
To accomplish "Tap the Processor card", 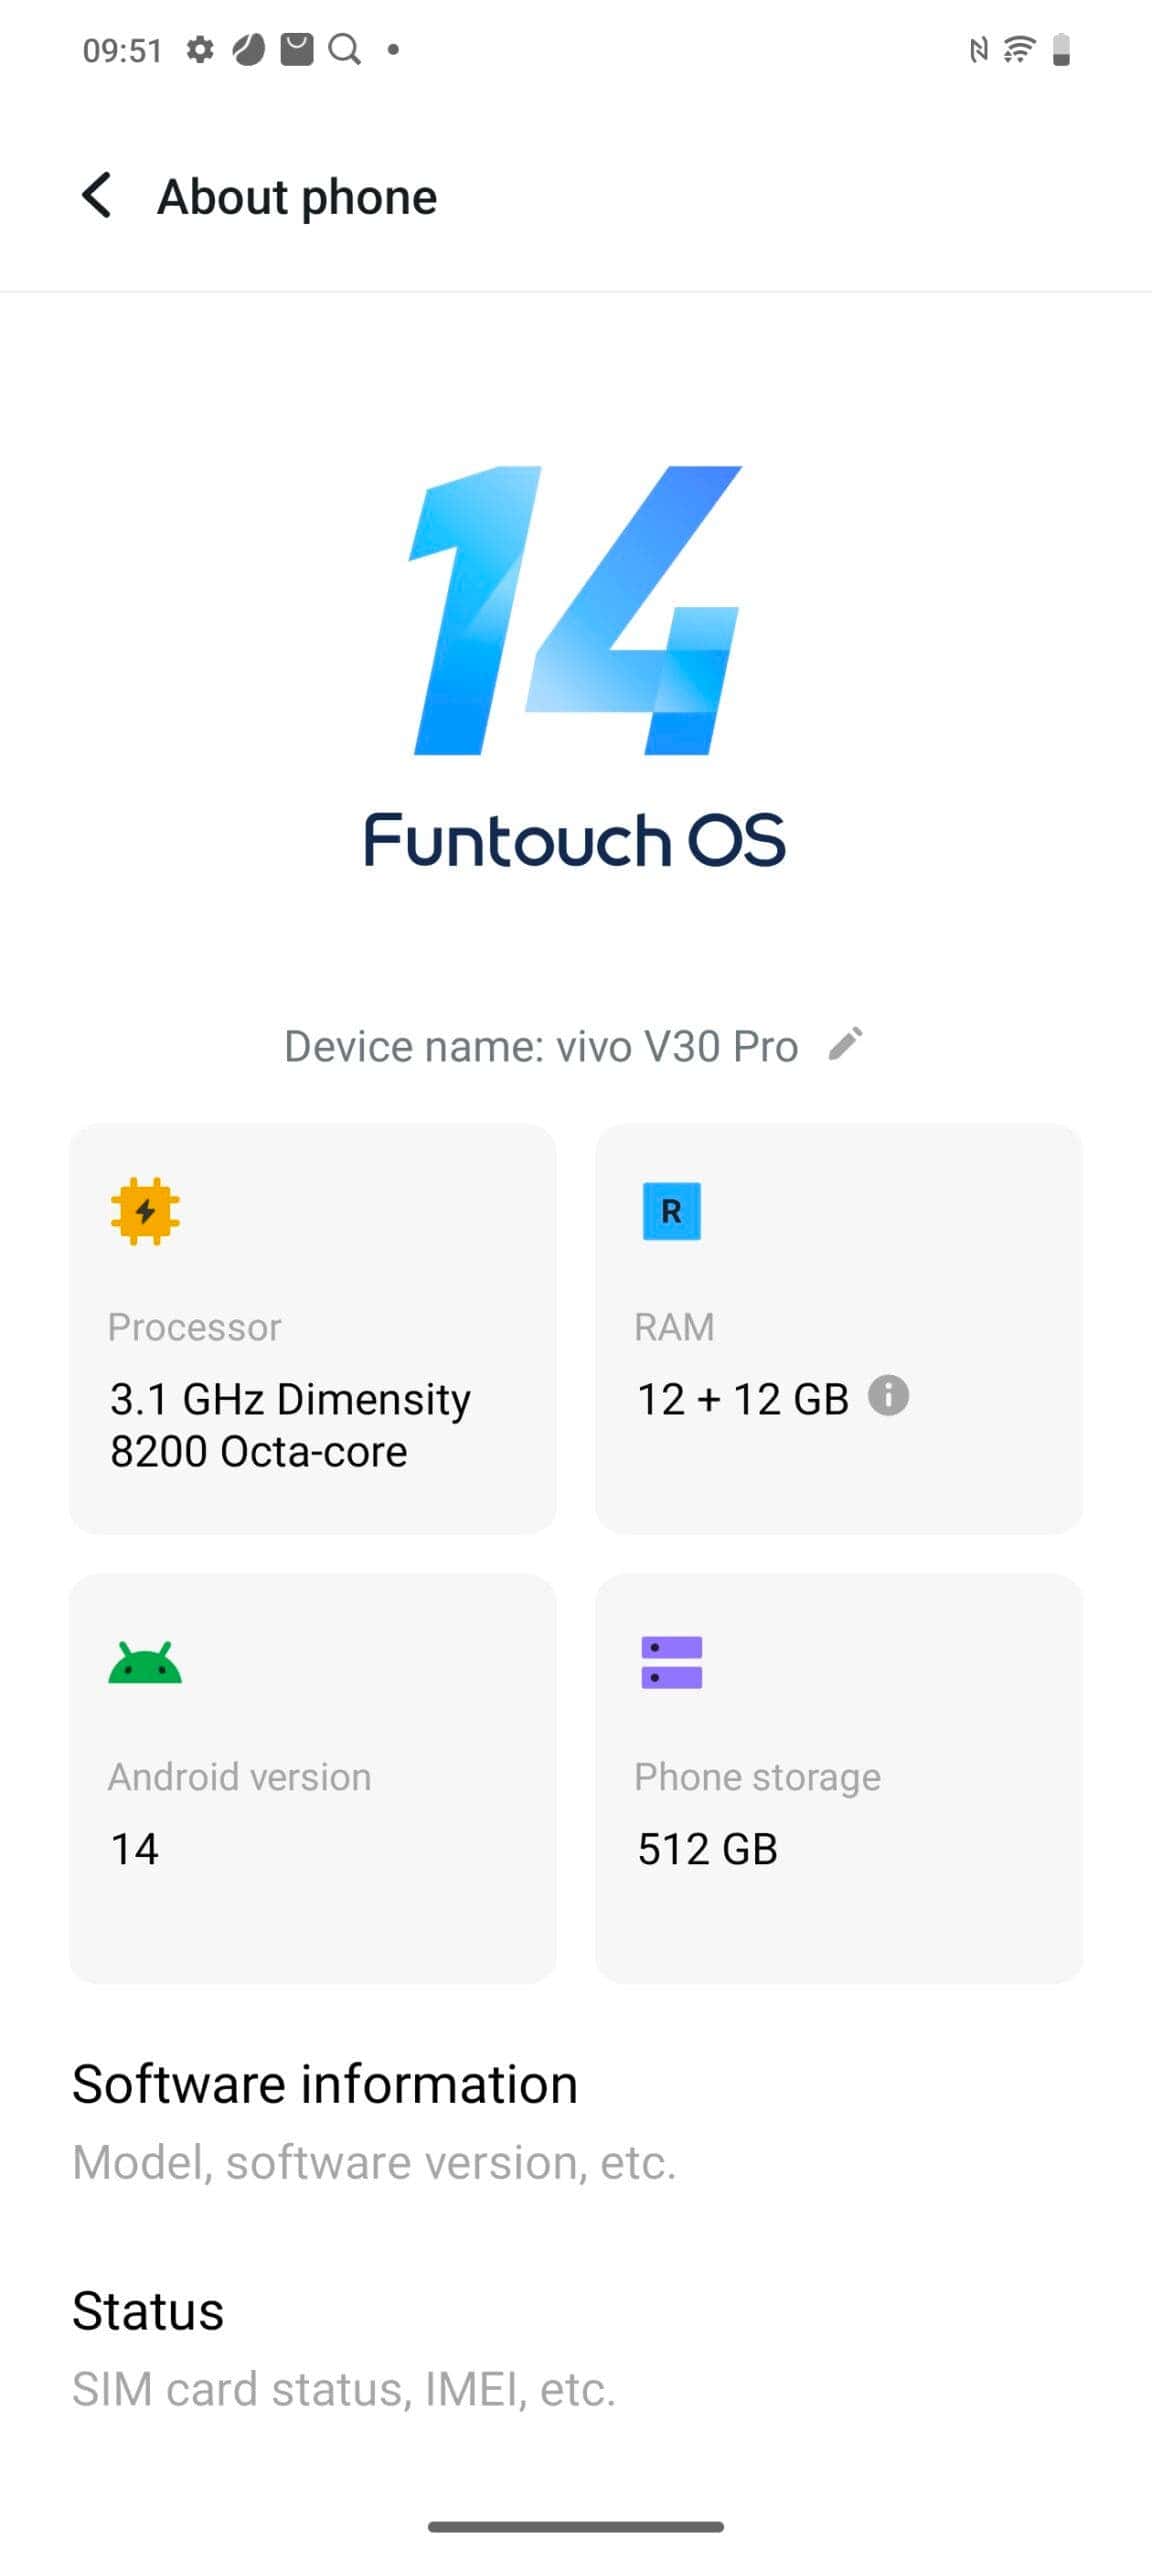I will click(x=313, y=1328).
